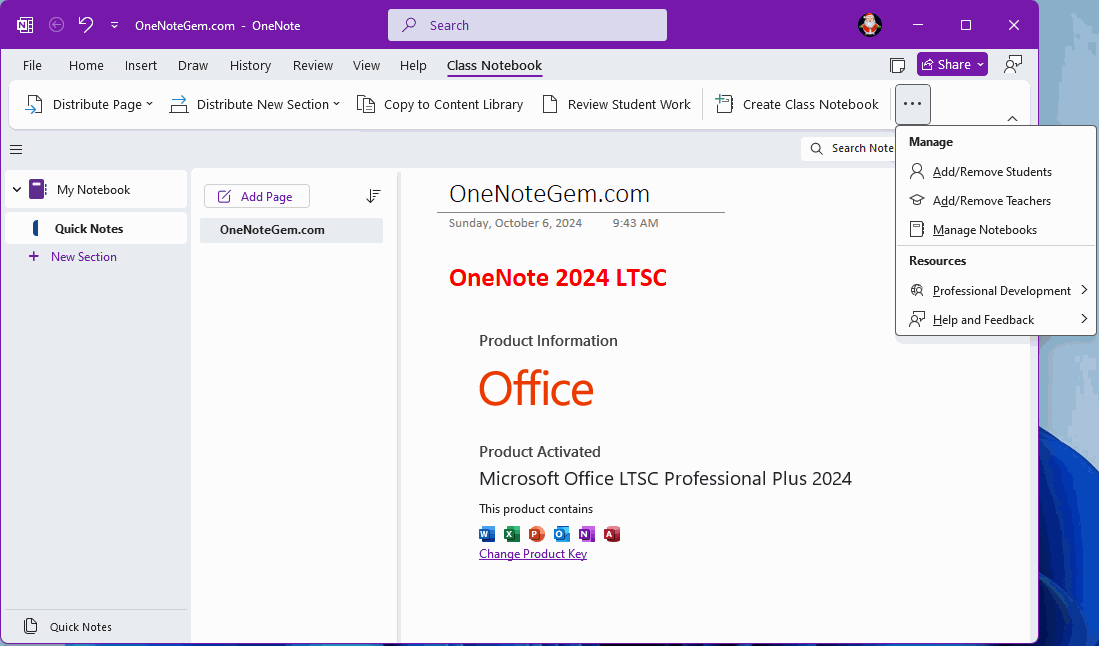This screenshot has width=1099, height=646.
Task: Click the OneNote 2024 LTSC heading
Action: point(558,277)
